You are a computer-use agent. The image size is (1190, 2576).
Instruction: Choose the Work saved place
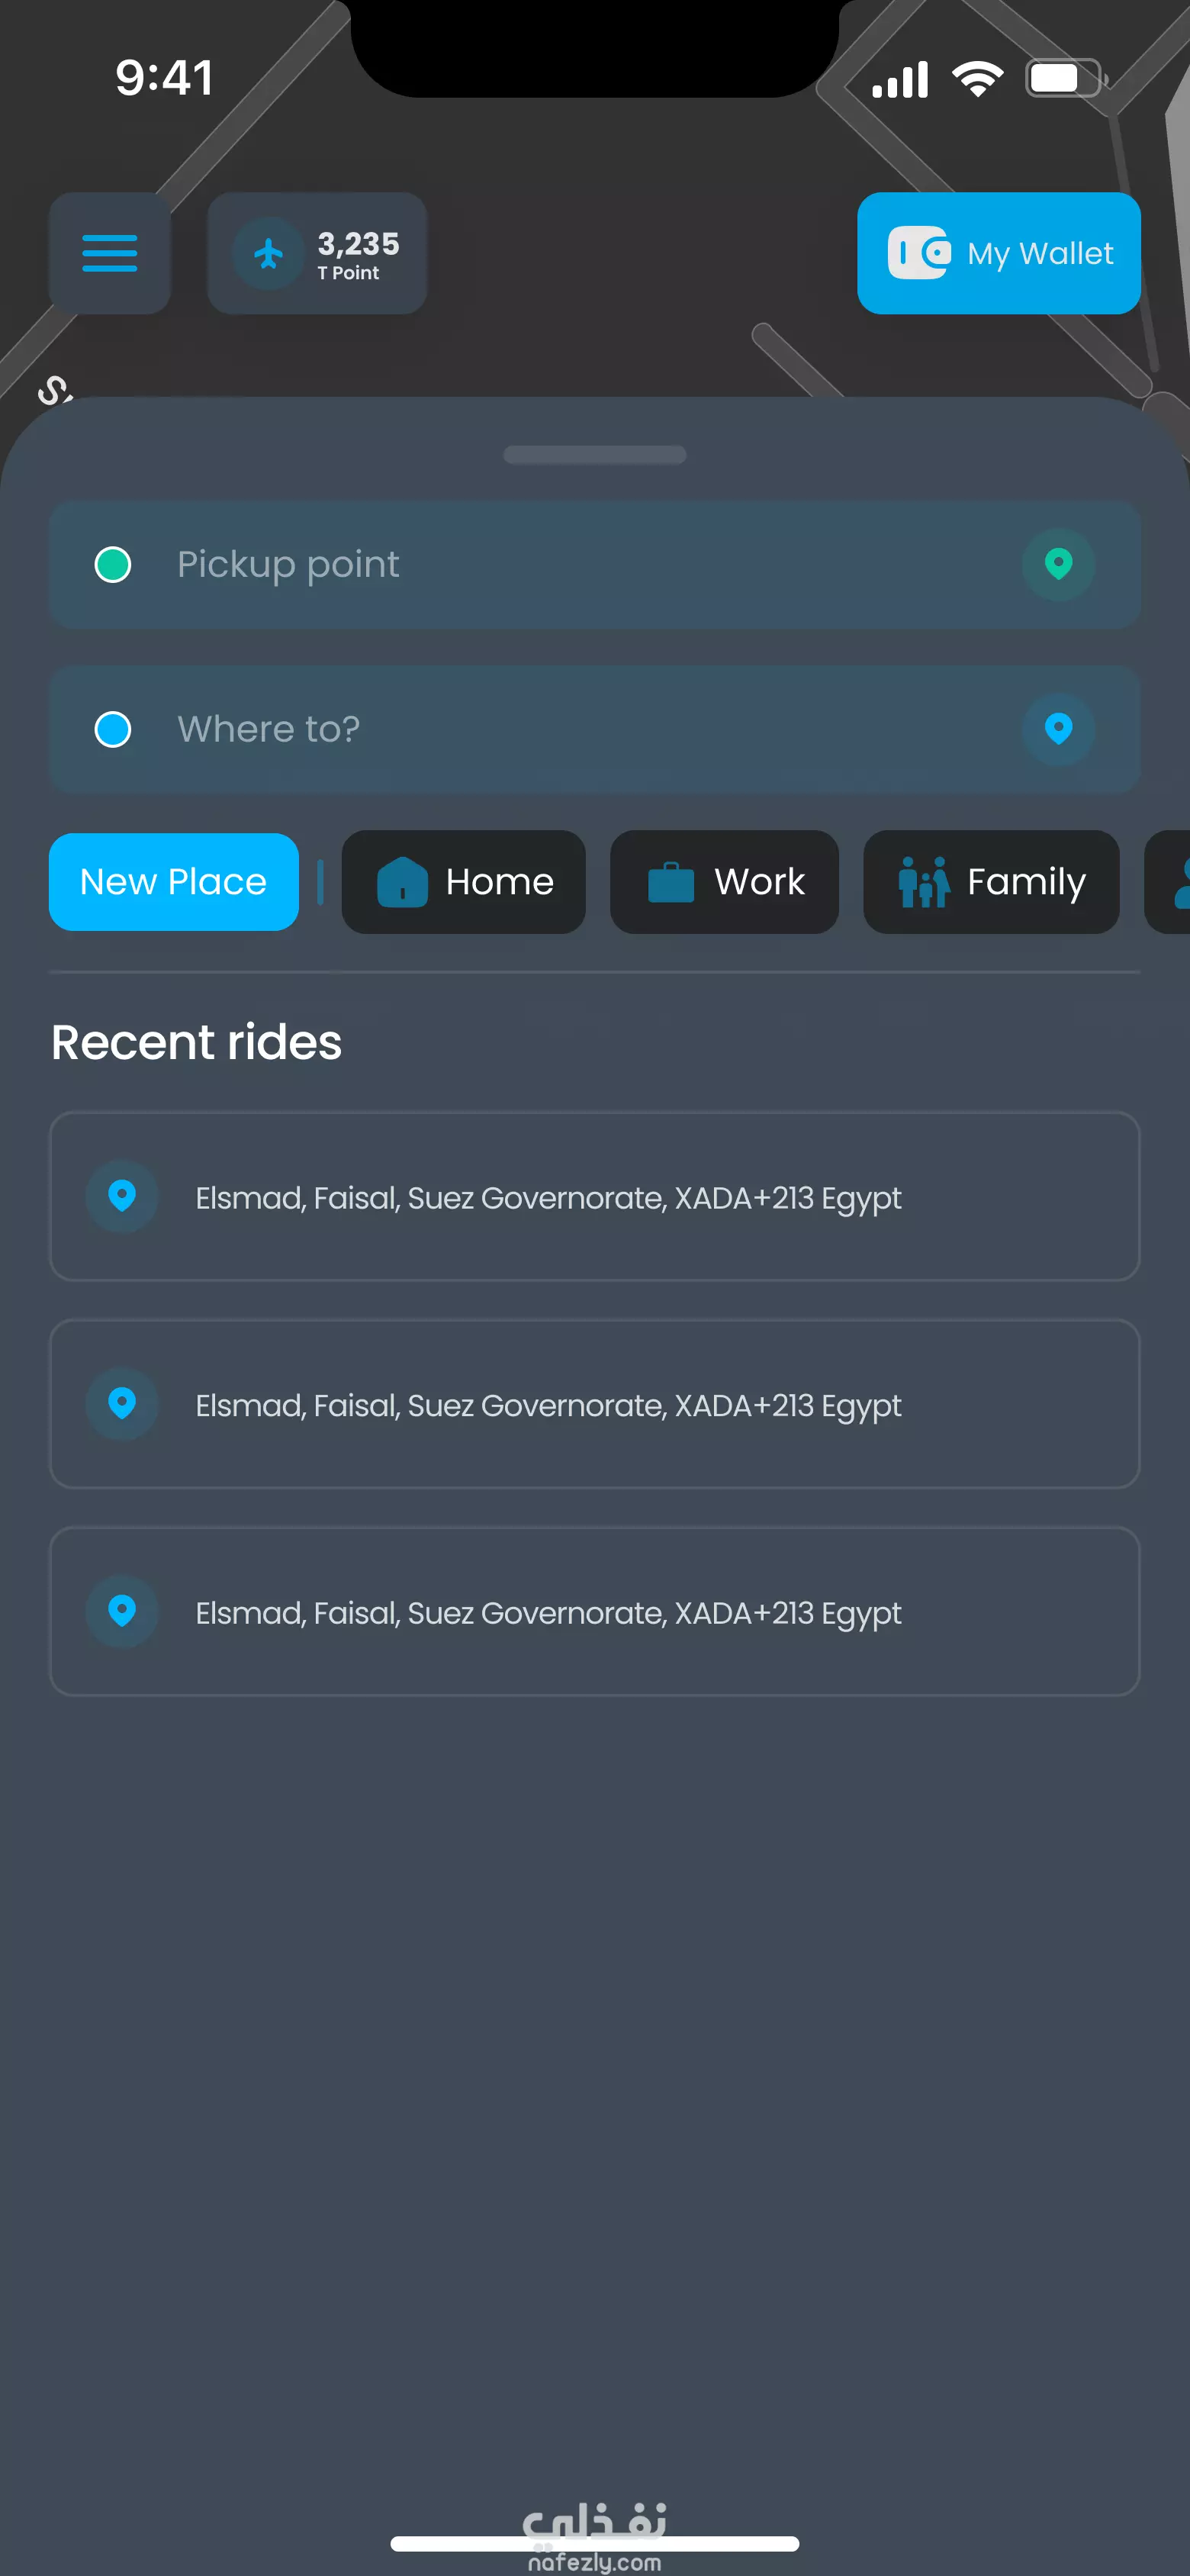(725, 882)
